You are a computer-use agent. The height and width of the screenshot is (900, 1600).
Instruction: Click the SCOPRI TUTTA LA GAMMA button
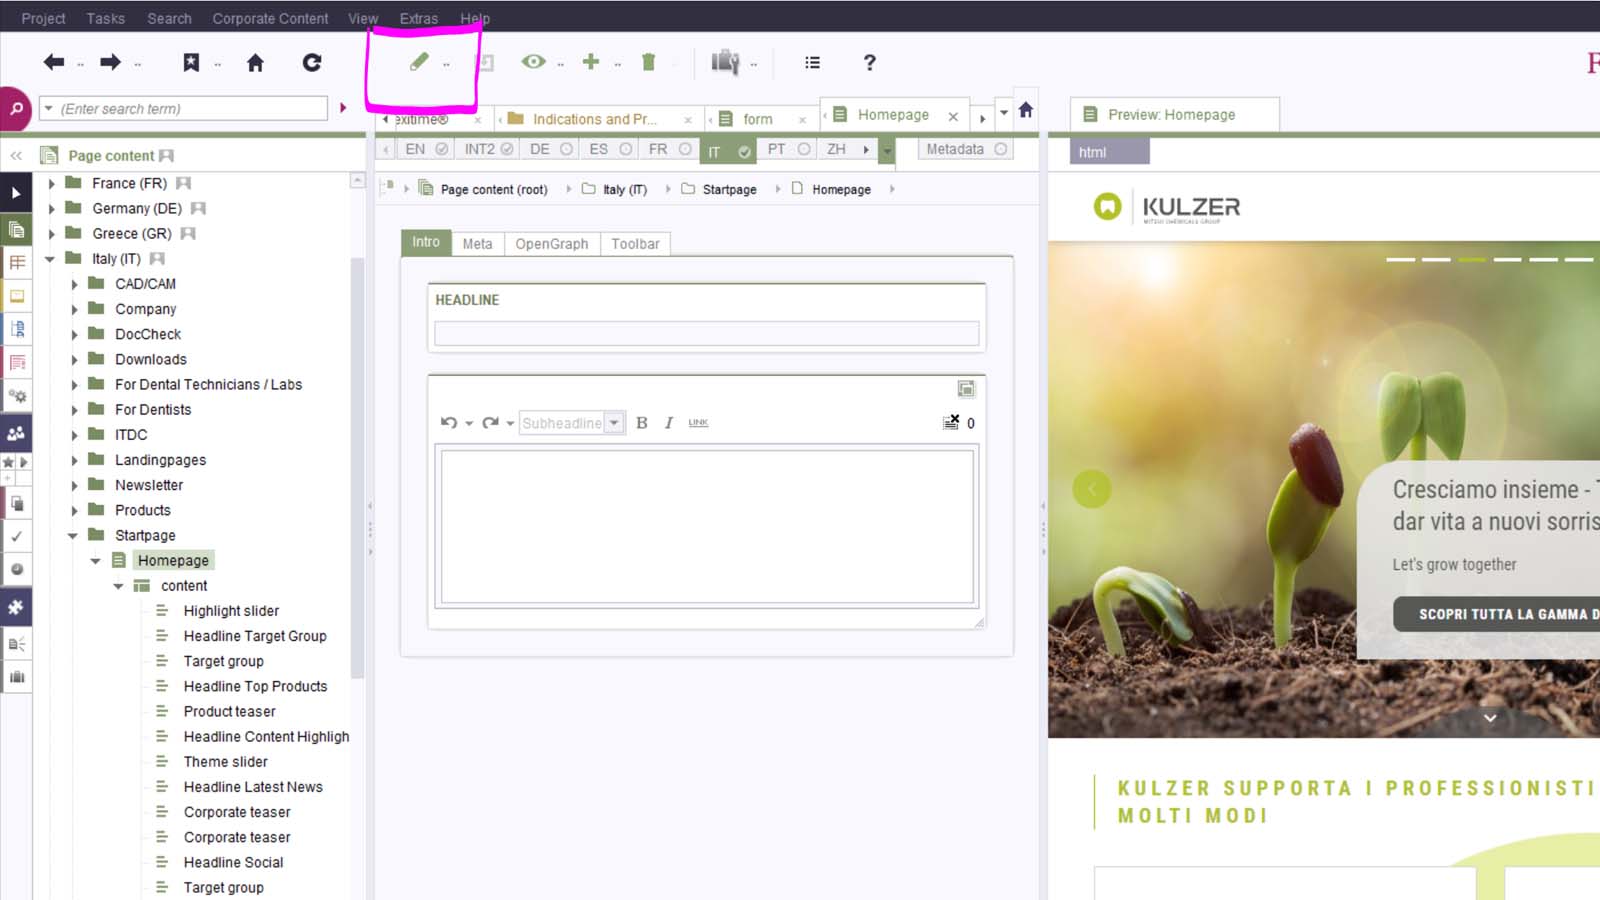[1500, 614]
